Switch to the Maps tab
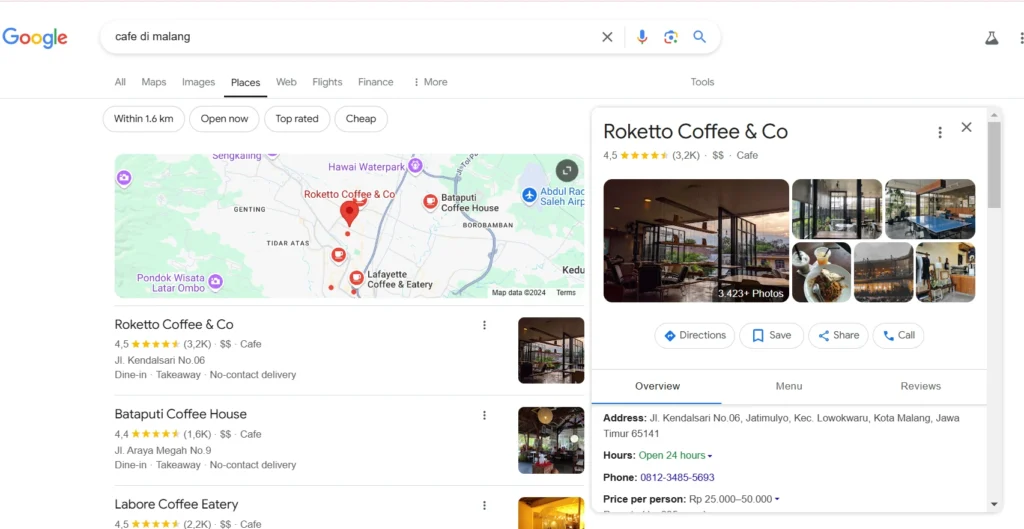Viewport: 1024px width, 529px height. pyautogui.click(x=154, y=82)
